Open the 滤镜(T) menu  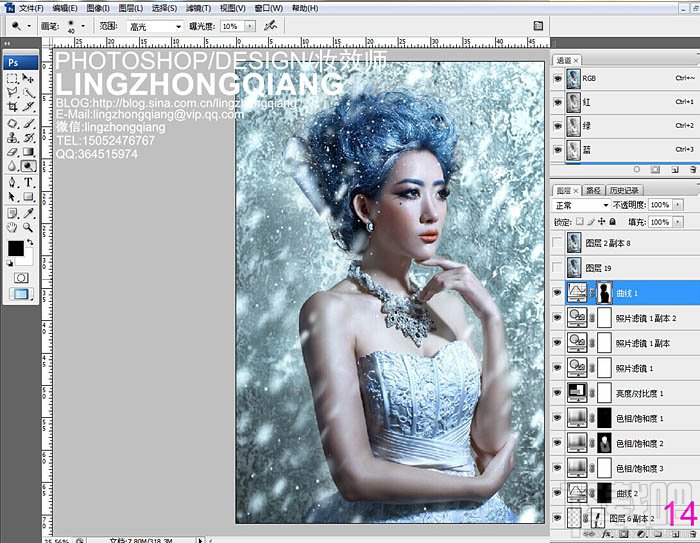(x=198, y=8)
